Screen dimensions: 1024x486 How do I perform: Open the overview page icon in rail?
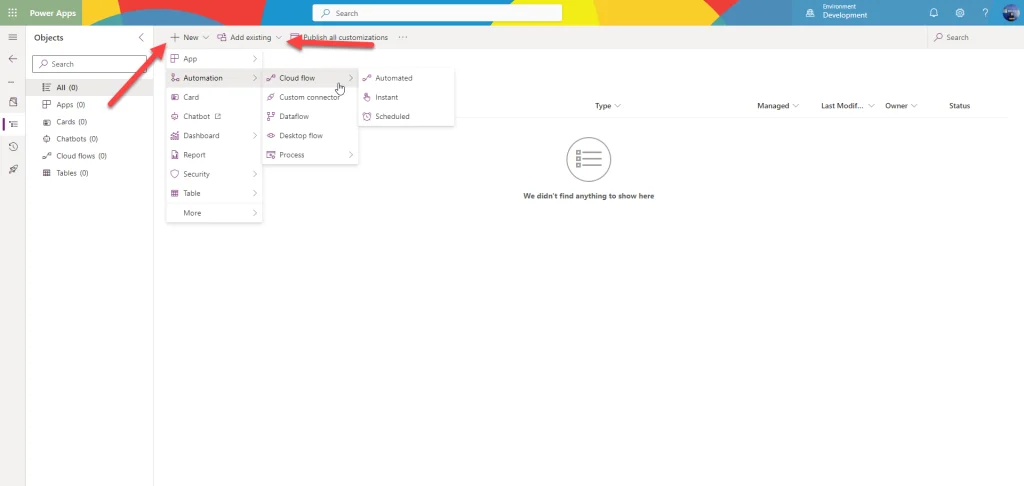click(x=13, y=102)
